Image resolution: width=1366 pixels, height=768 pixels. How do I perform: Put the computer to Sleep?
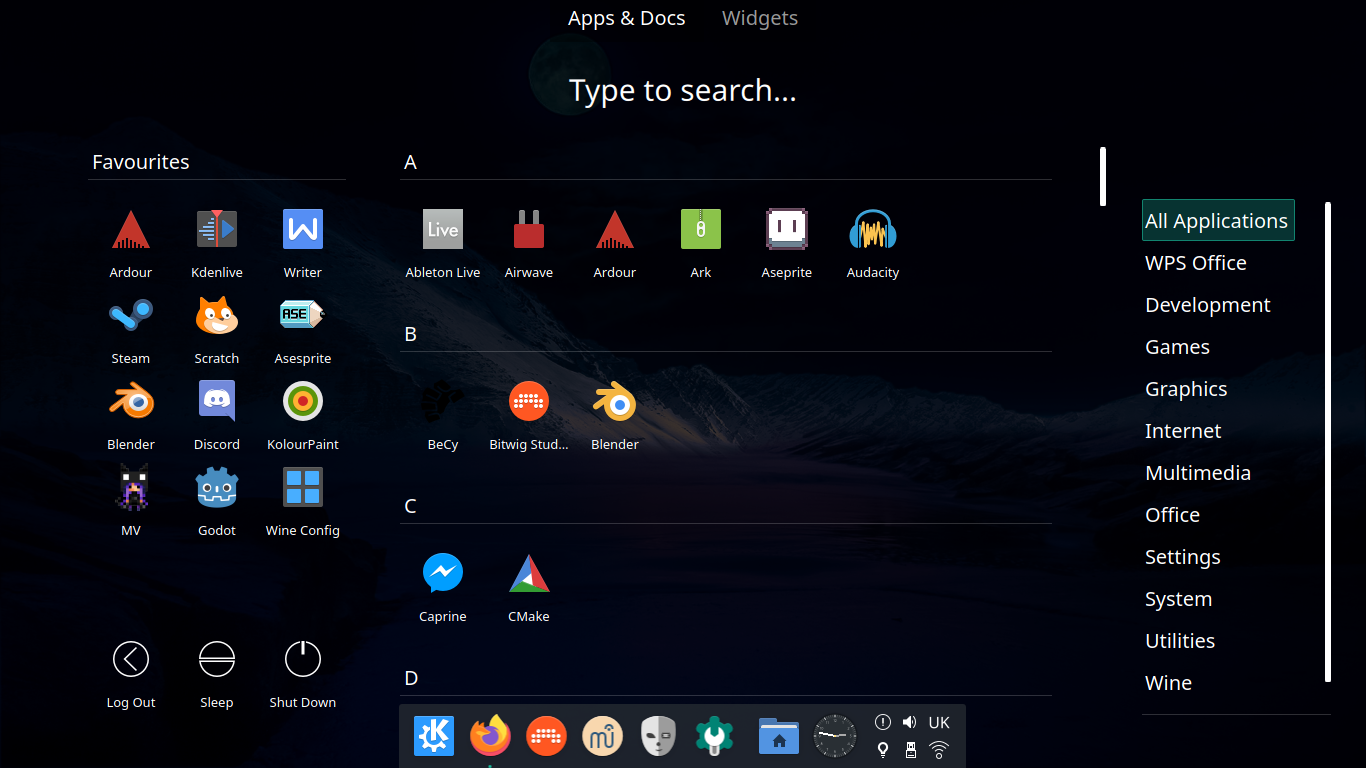(x=217, y=673)
